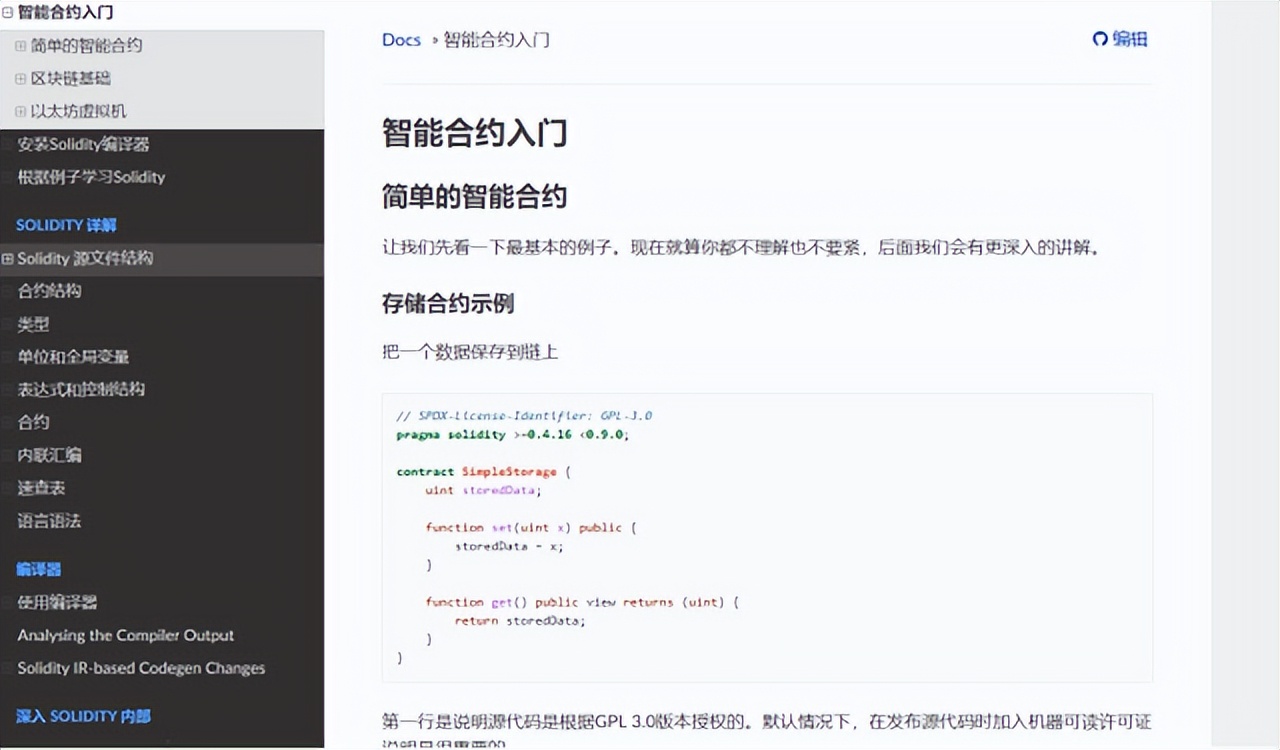Select 类型 in the sidebar
The image size is (1280, 750).
tap(33, 324)
